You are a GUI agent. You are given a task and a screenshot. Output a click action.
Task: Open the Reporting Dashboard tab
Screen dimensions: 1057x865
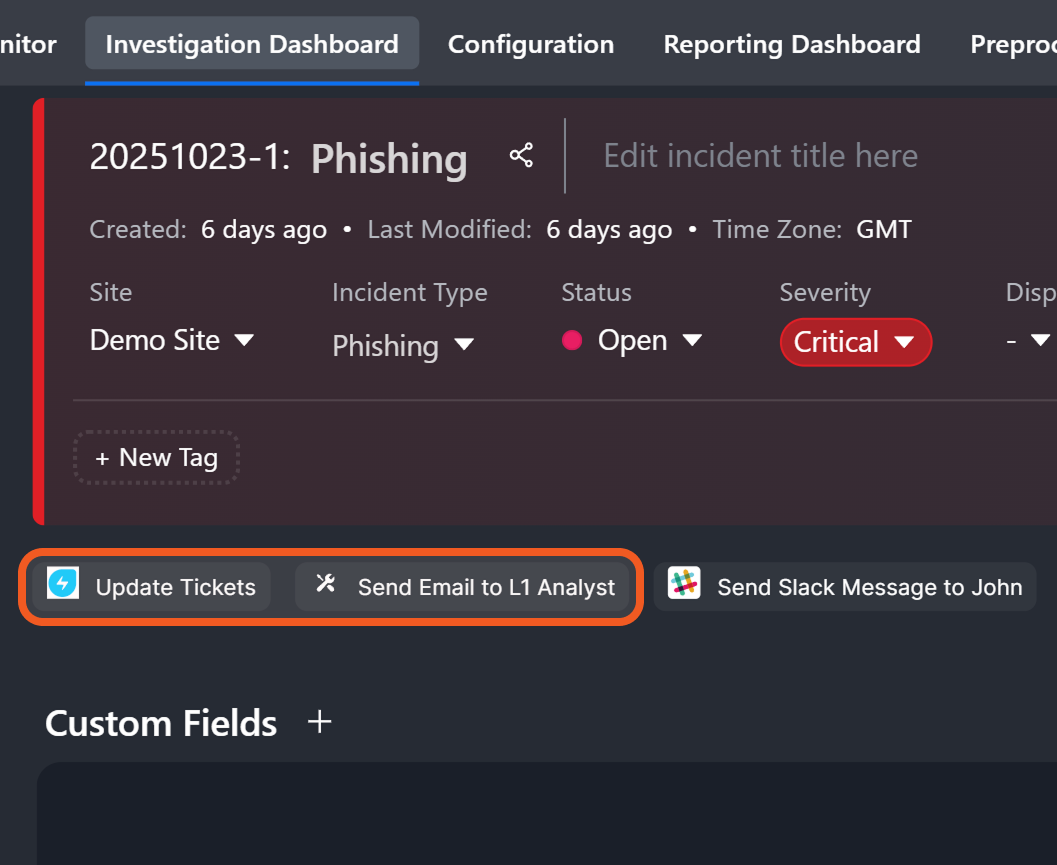click(792, 45)
